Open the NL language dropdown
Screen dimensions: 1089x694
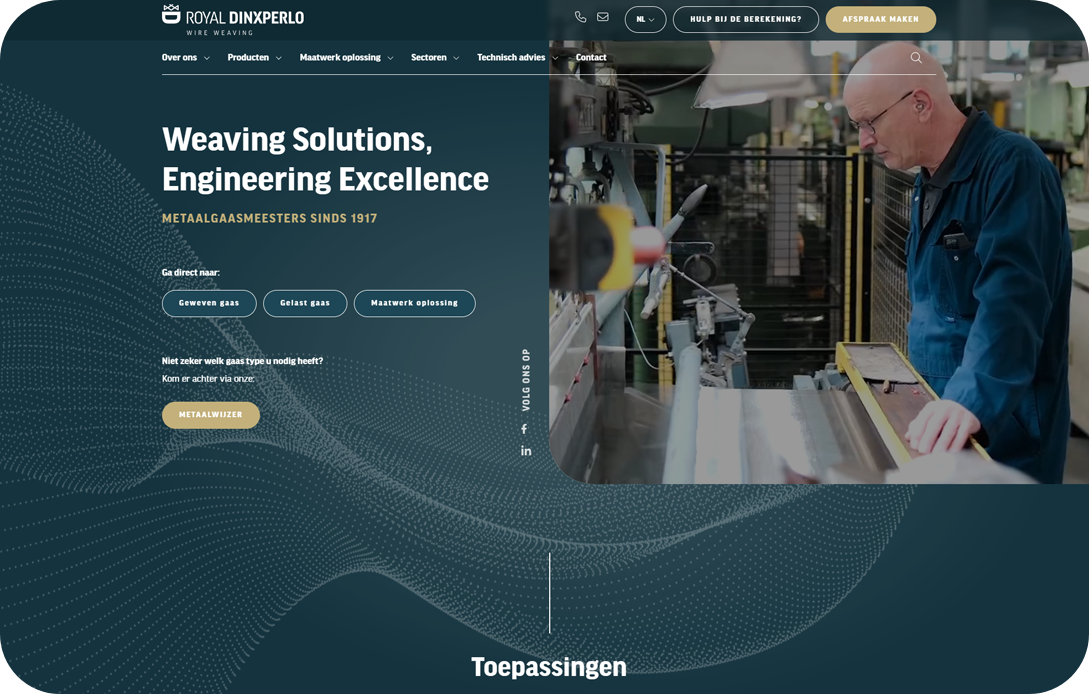(x=645, y=19)
